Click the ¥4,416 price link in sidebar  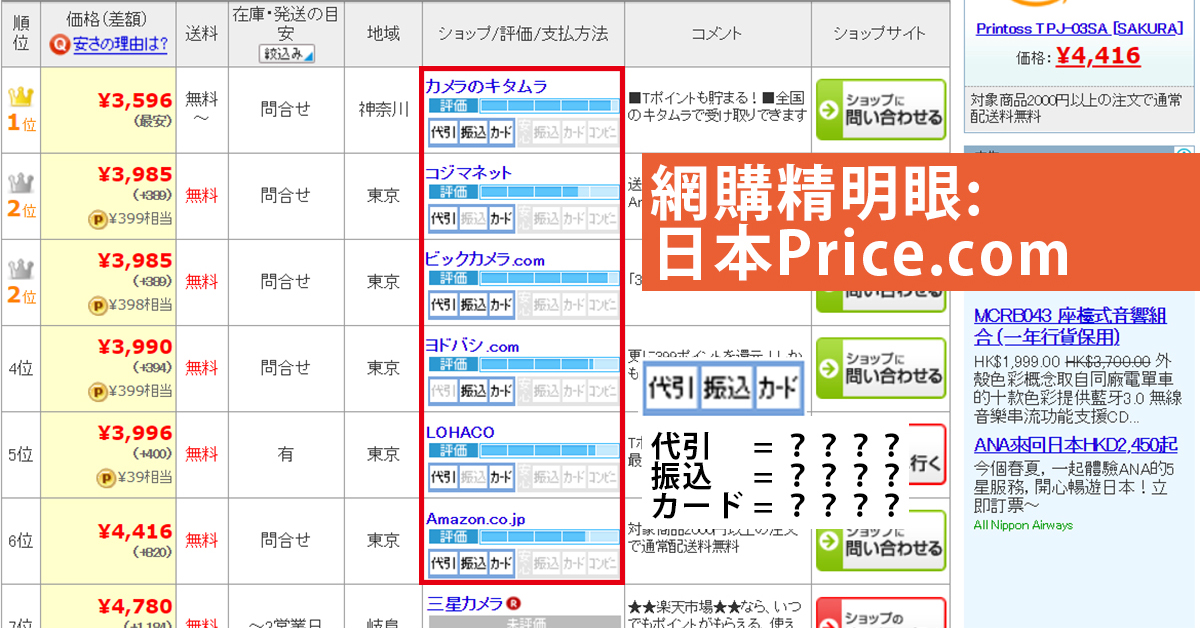[1097, 56]
